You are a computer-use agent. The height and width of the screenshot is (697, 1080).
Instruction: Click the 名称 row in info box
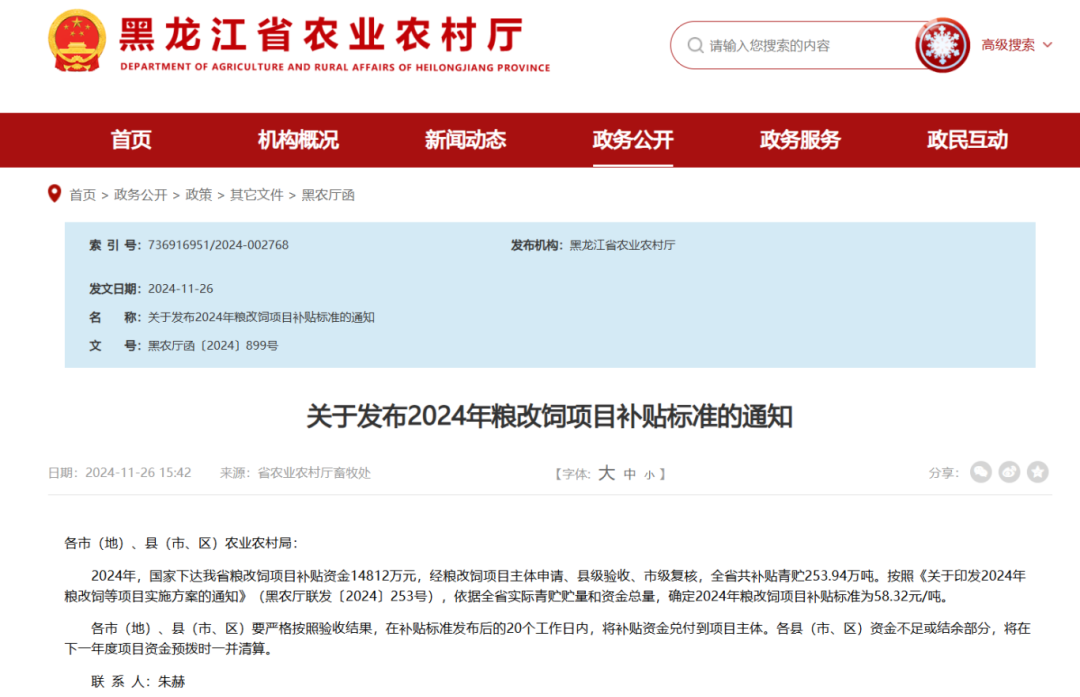[232, 318]
